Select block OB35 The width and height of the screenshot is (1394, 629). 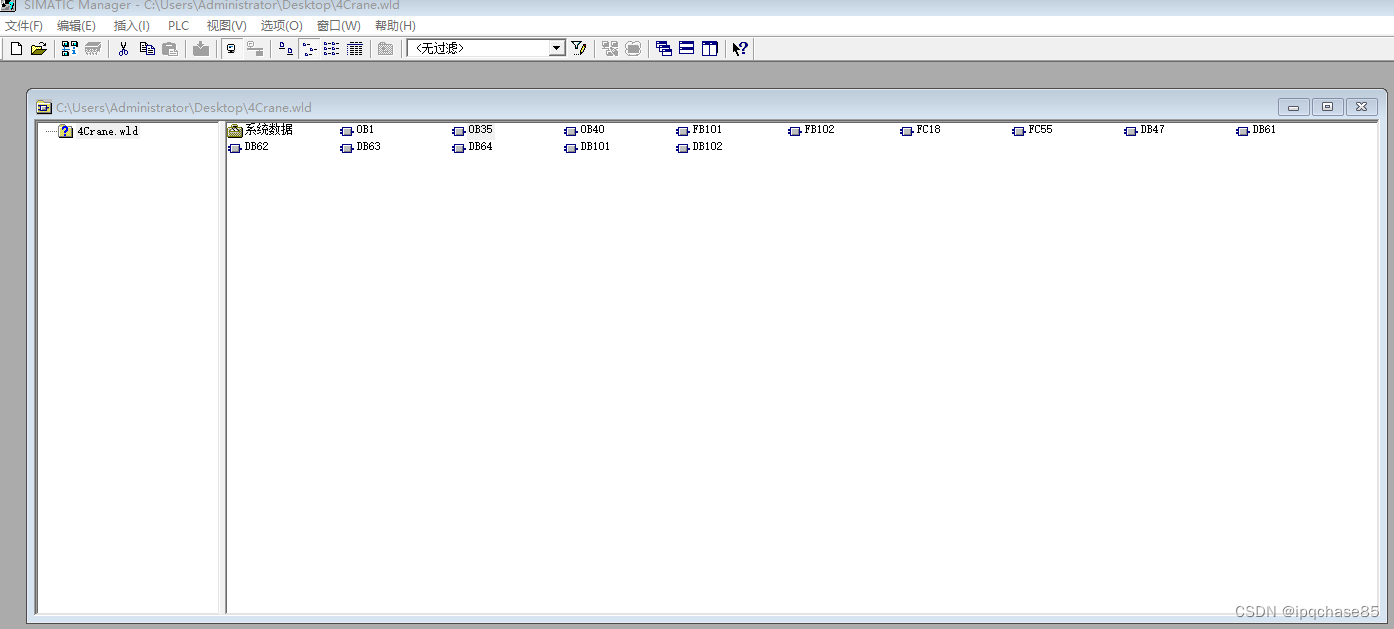(473, 130)
